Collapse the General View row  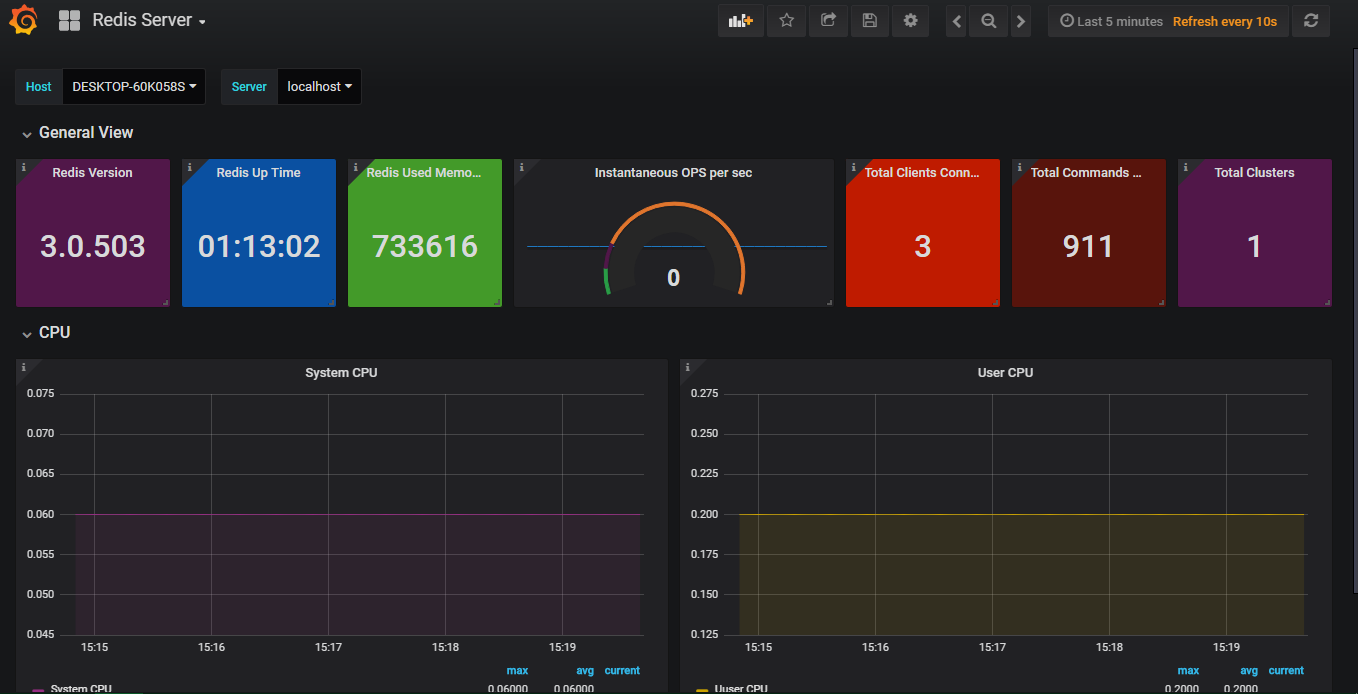pos(85,133)
